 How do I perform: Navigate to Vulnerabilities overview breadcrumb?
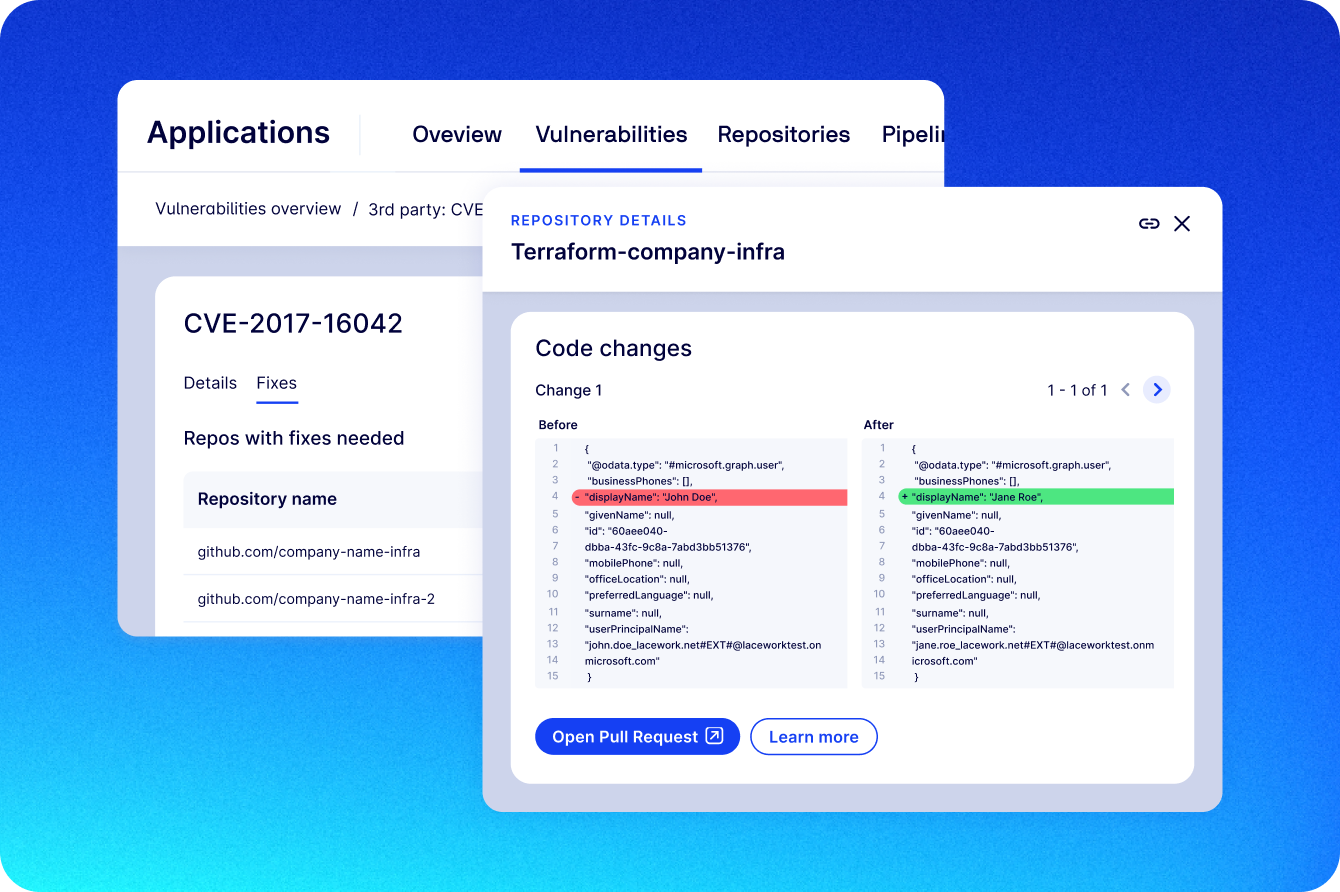[x=248, y=209]
